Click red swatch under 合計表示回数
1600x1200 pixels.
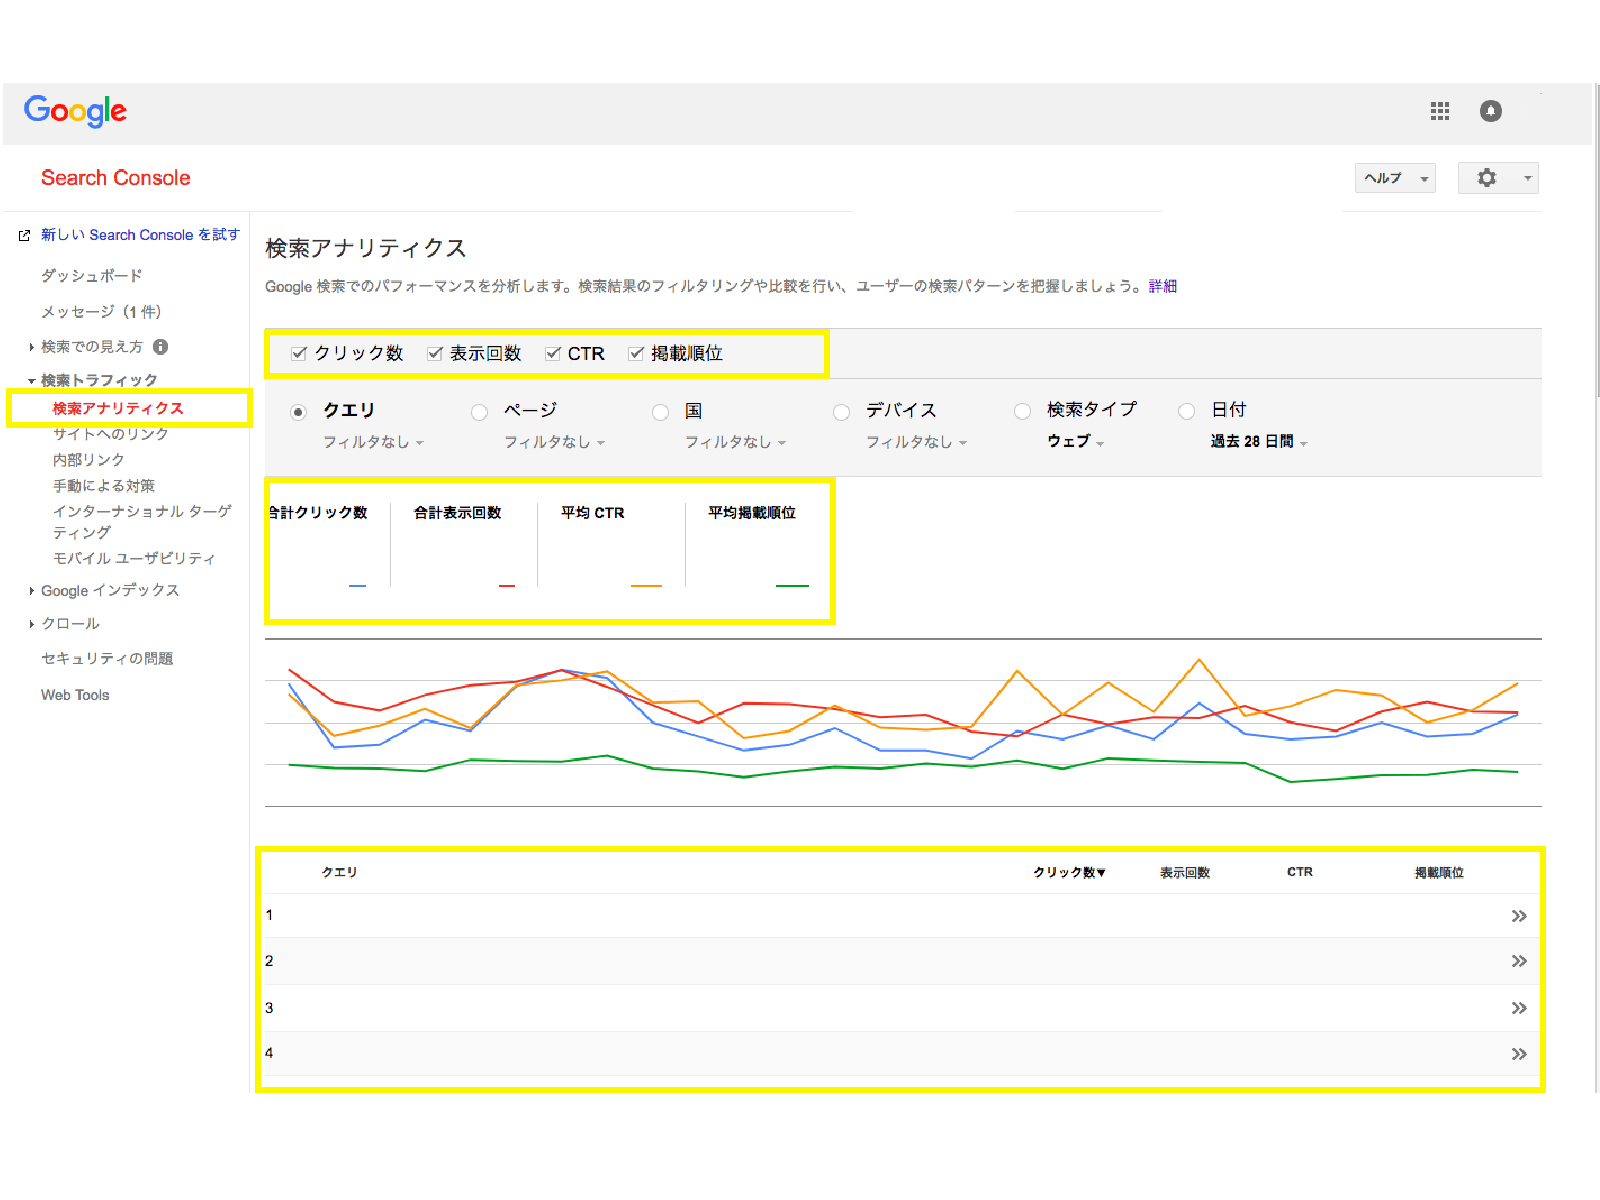point(507,586)
